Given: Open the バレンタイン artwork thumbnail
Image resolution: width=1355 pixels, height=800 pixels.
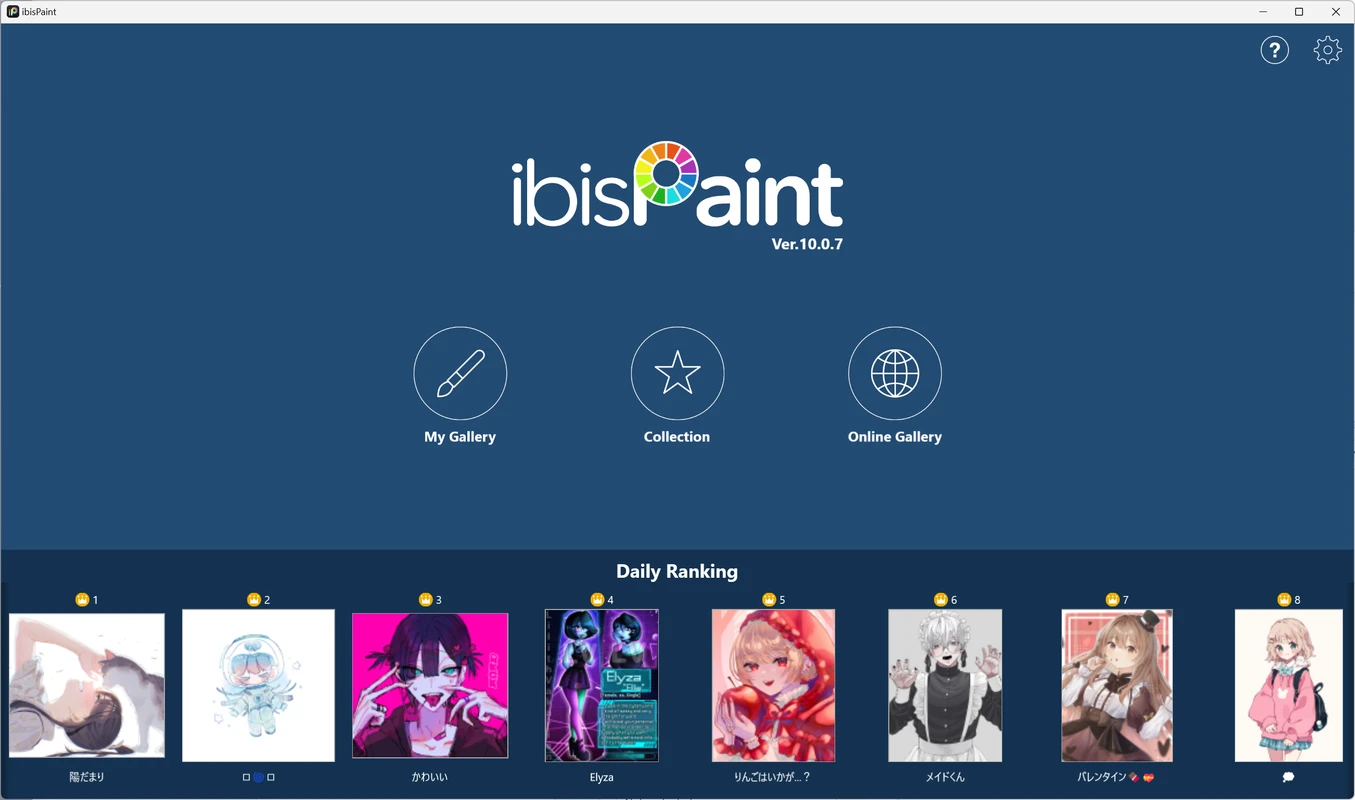Looking at the screenshot, I should point(1116,685).
